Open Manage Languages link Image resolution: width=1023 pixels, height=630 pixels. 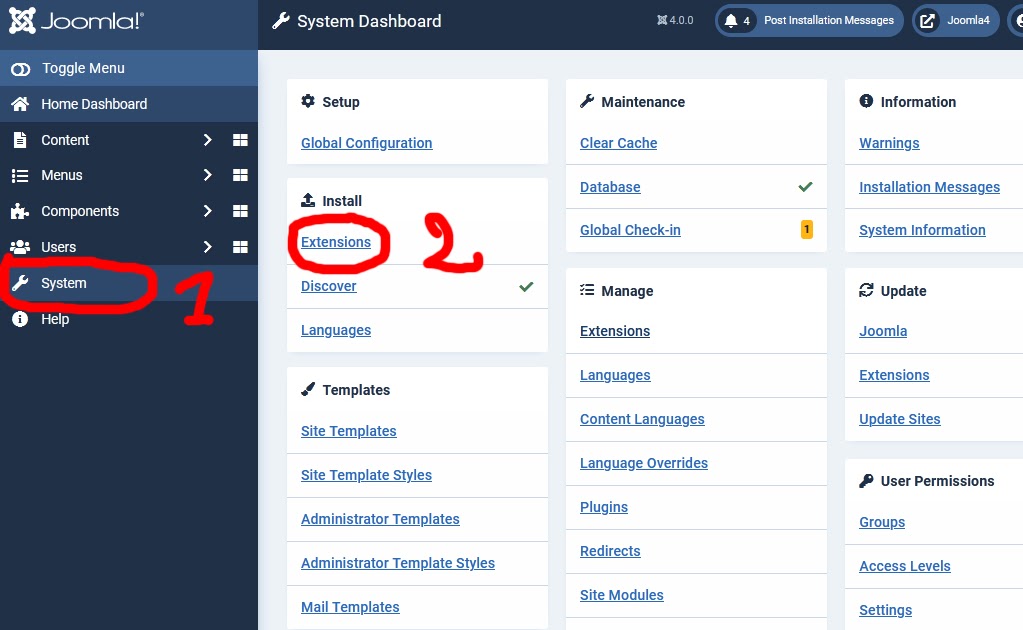click(615, 376)
